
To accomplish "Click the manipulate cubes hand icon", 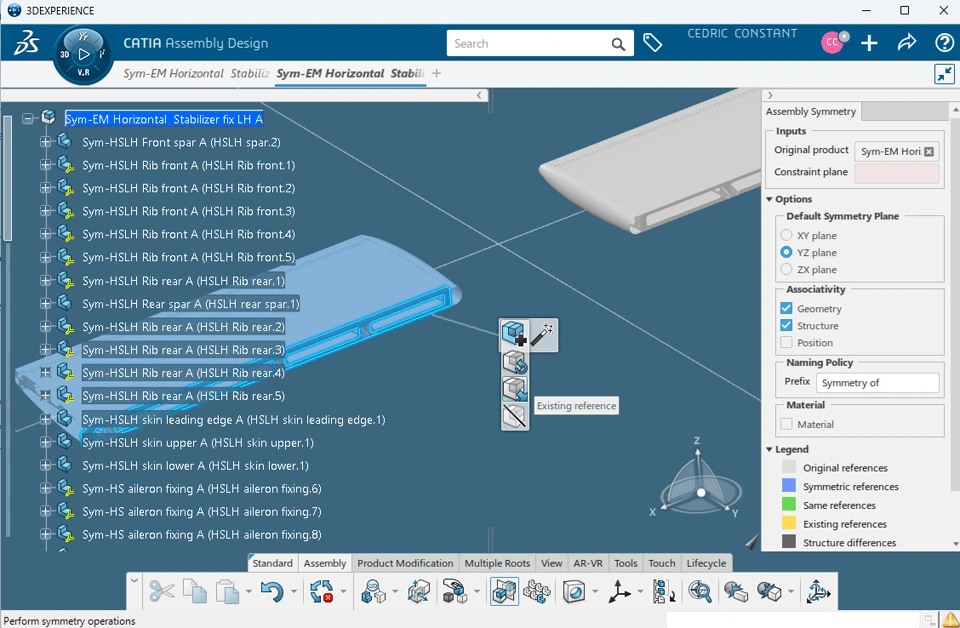I will pos(454,592).
